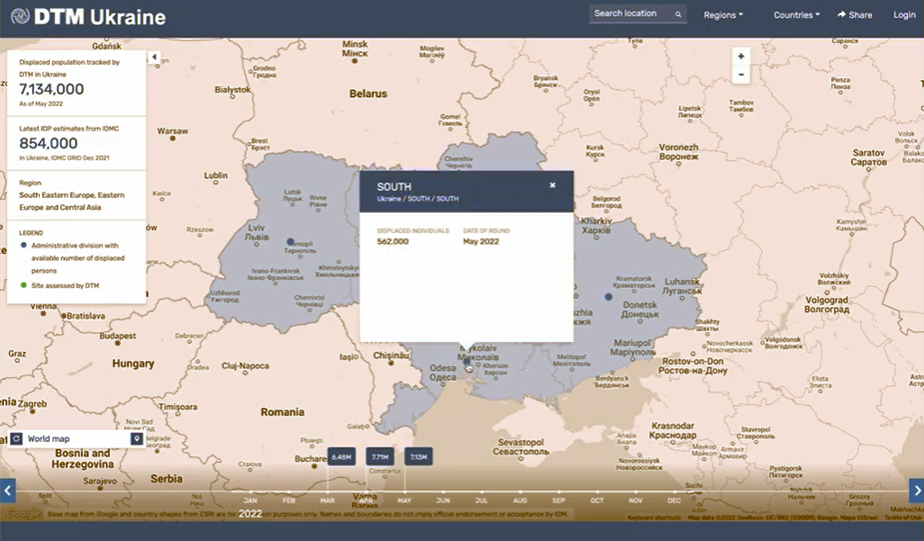The height and width of the screenshot is (541, 924).
Task: Click the Odesa city label
Action: coord(443,372)
